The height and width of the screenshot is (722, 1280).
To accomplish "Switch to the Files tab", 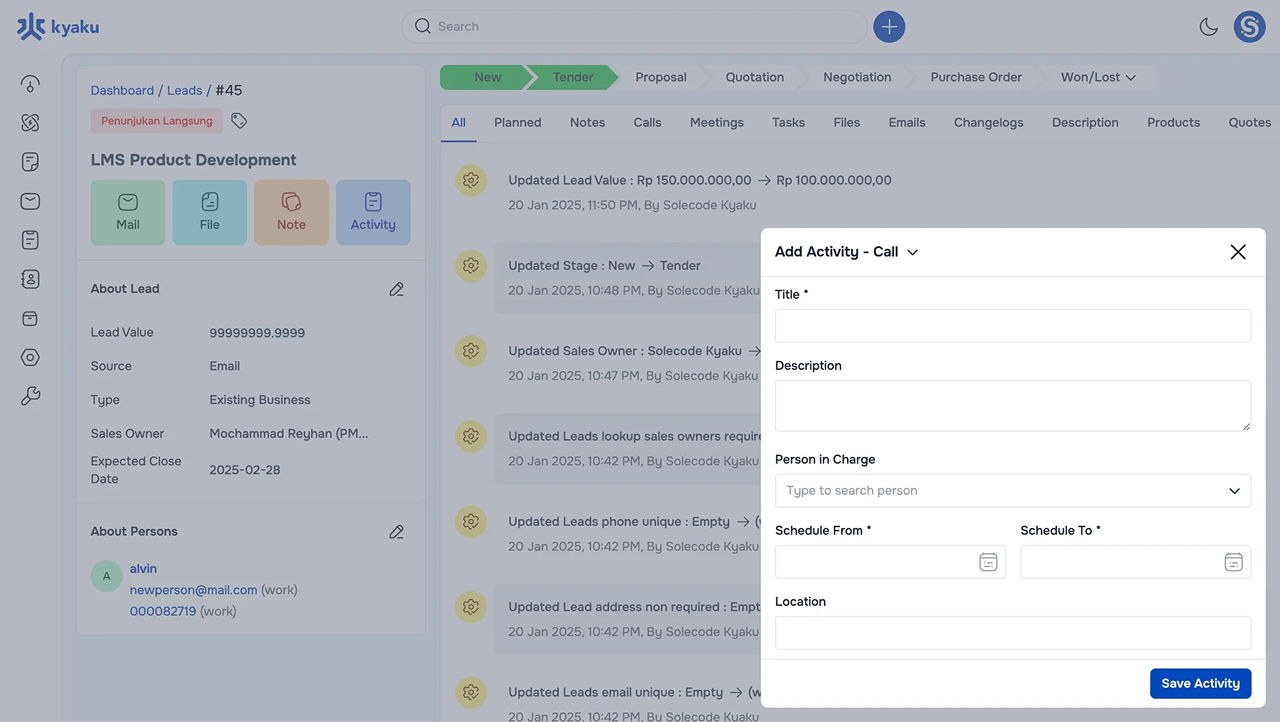I will click(846, 122).
